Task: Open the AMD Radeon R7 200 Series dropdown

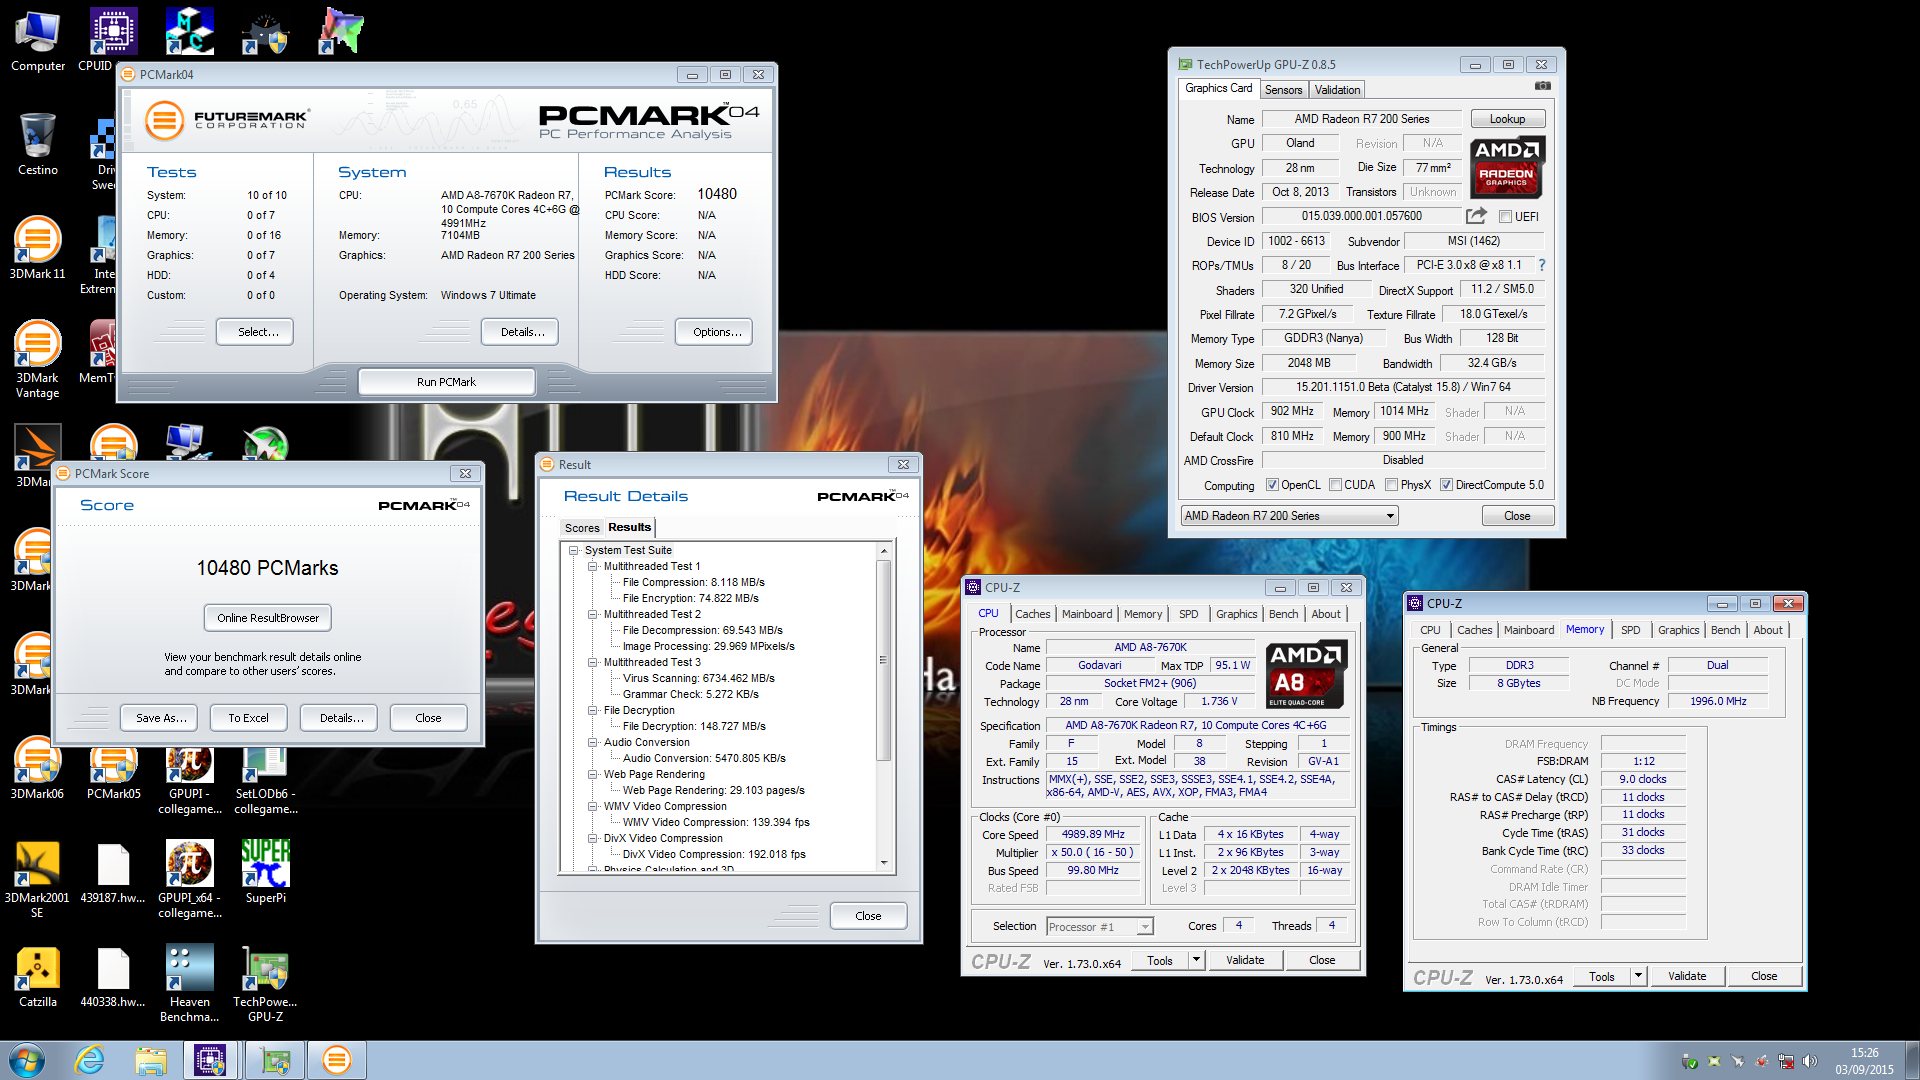Action: tap(1289, 516)
